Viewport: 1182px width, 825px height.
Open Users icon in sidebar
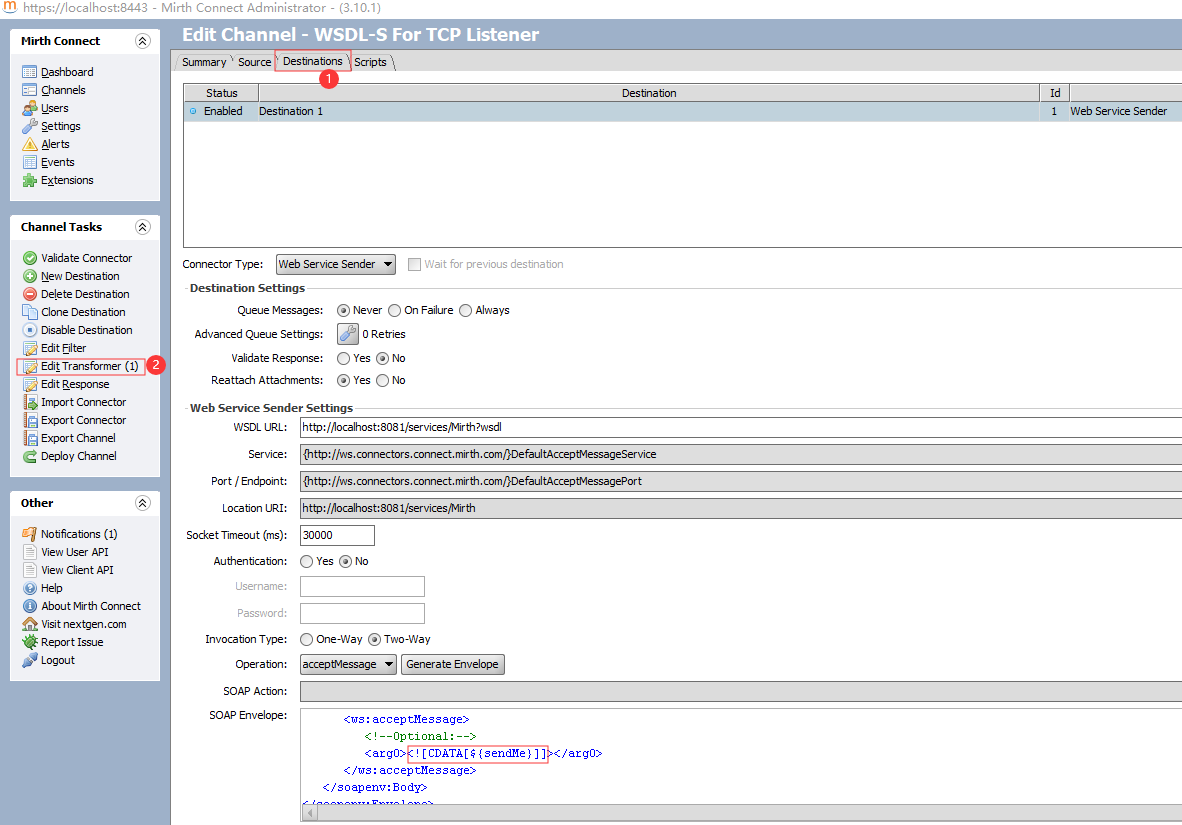pyautogui.click(x=29, y=109)
